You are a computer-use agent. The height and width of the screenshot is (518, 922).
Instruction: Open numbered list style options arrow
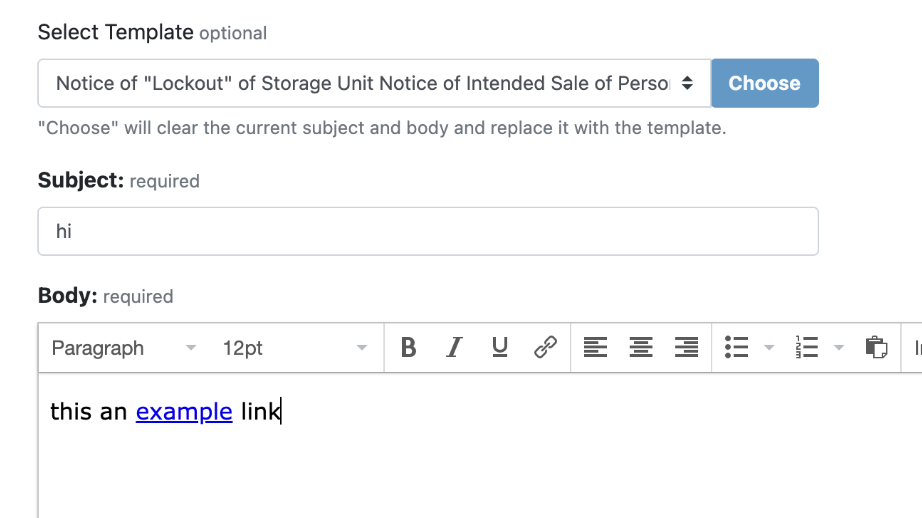[x=839, y=347]
